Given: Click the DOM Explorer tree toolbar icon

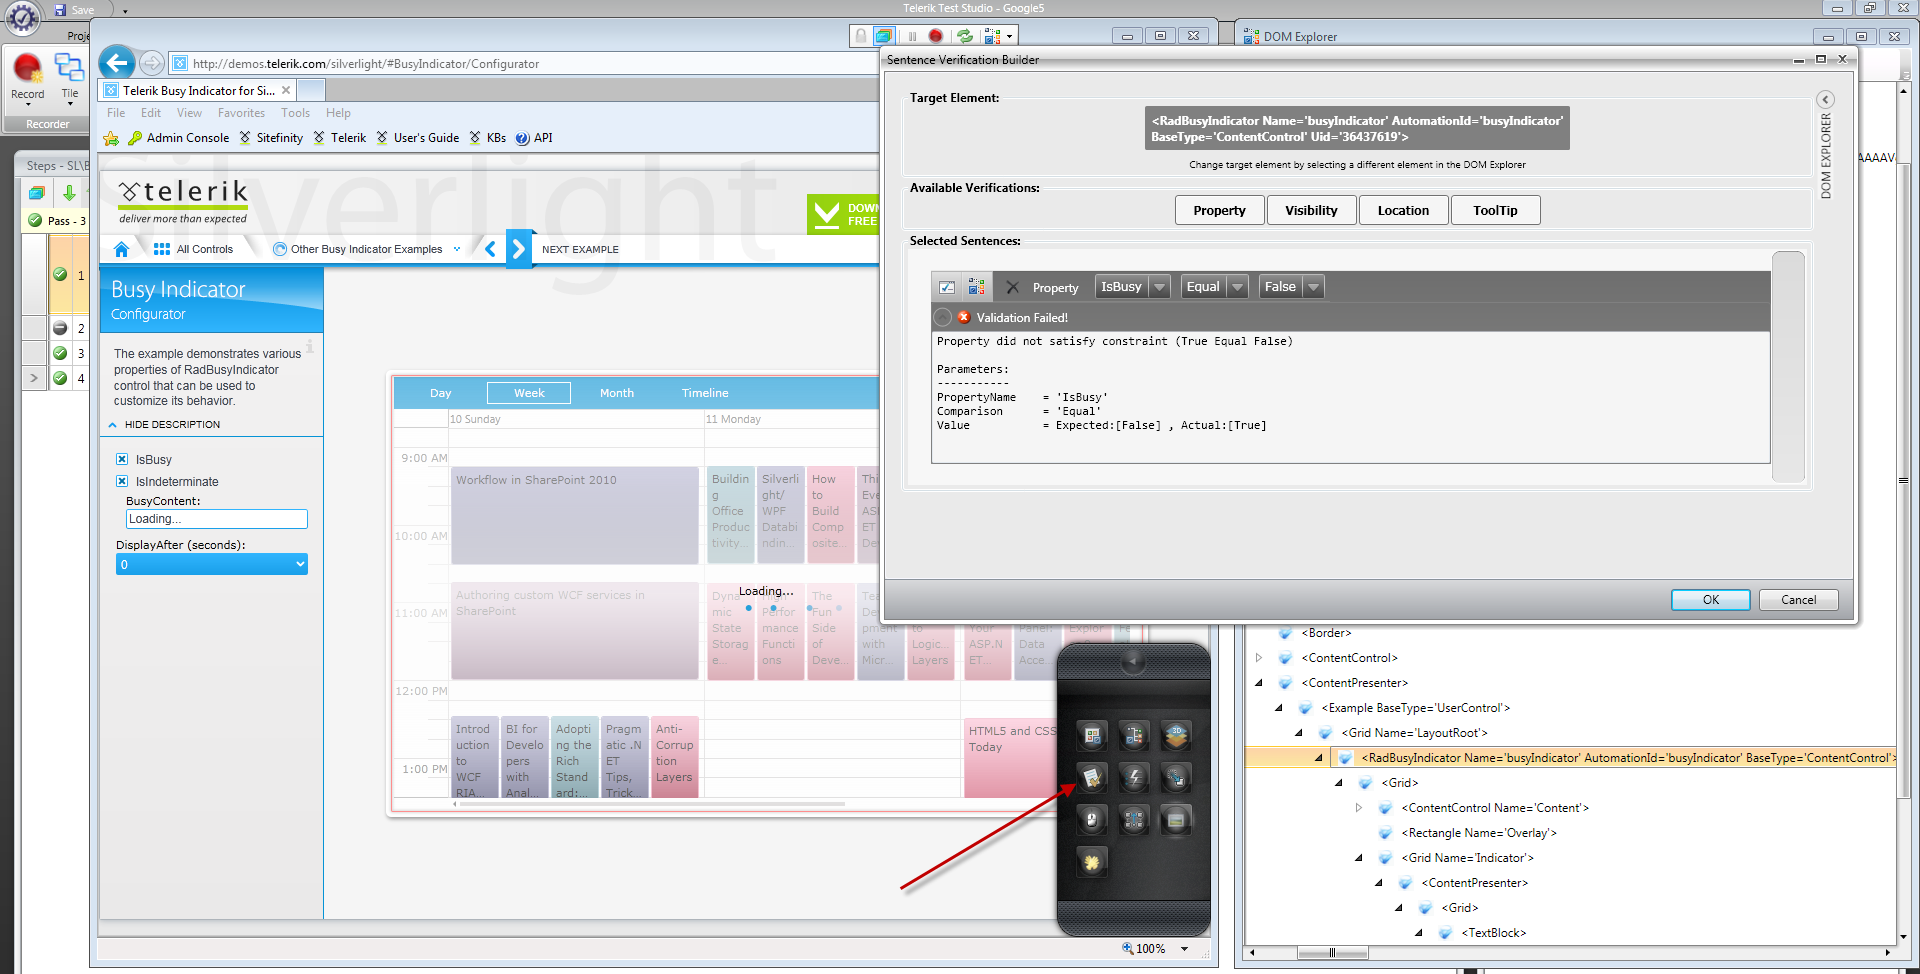Looking at the screenshot, I should tap(992, 36).
